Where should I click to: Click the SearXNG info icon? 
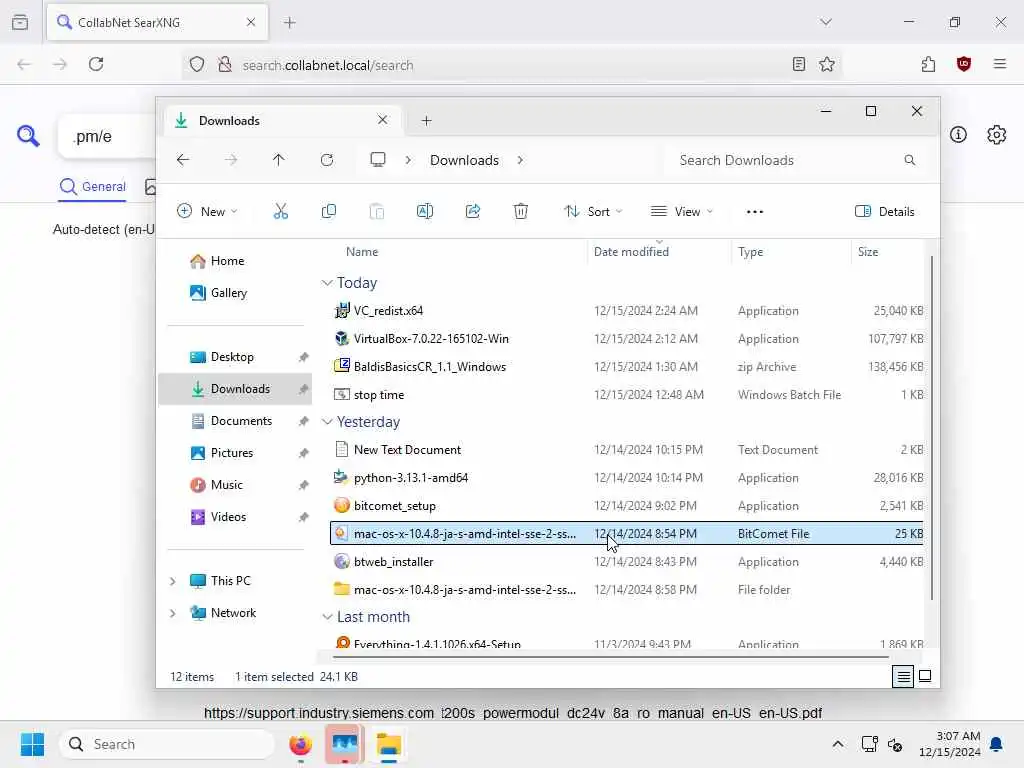958,135
